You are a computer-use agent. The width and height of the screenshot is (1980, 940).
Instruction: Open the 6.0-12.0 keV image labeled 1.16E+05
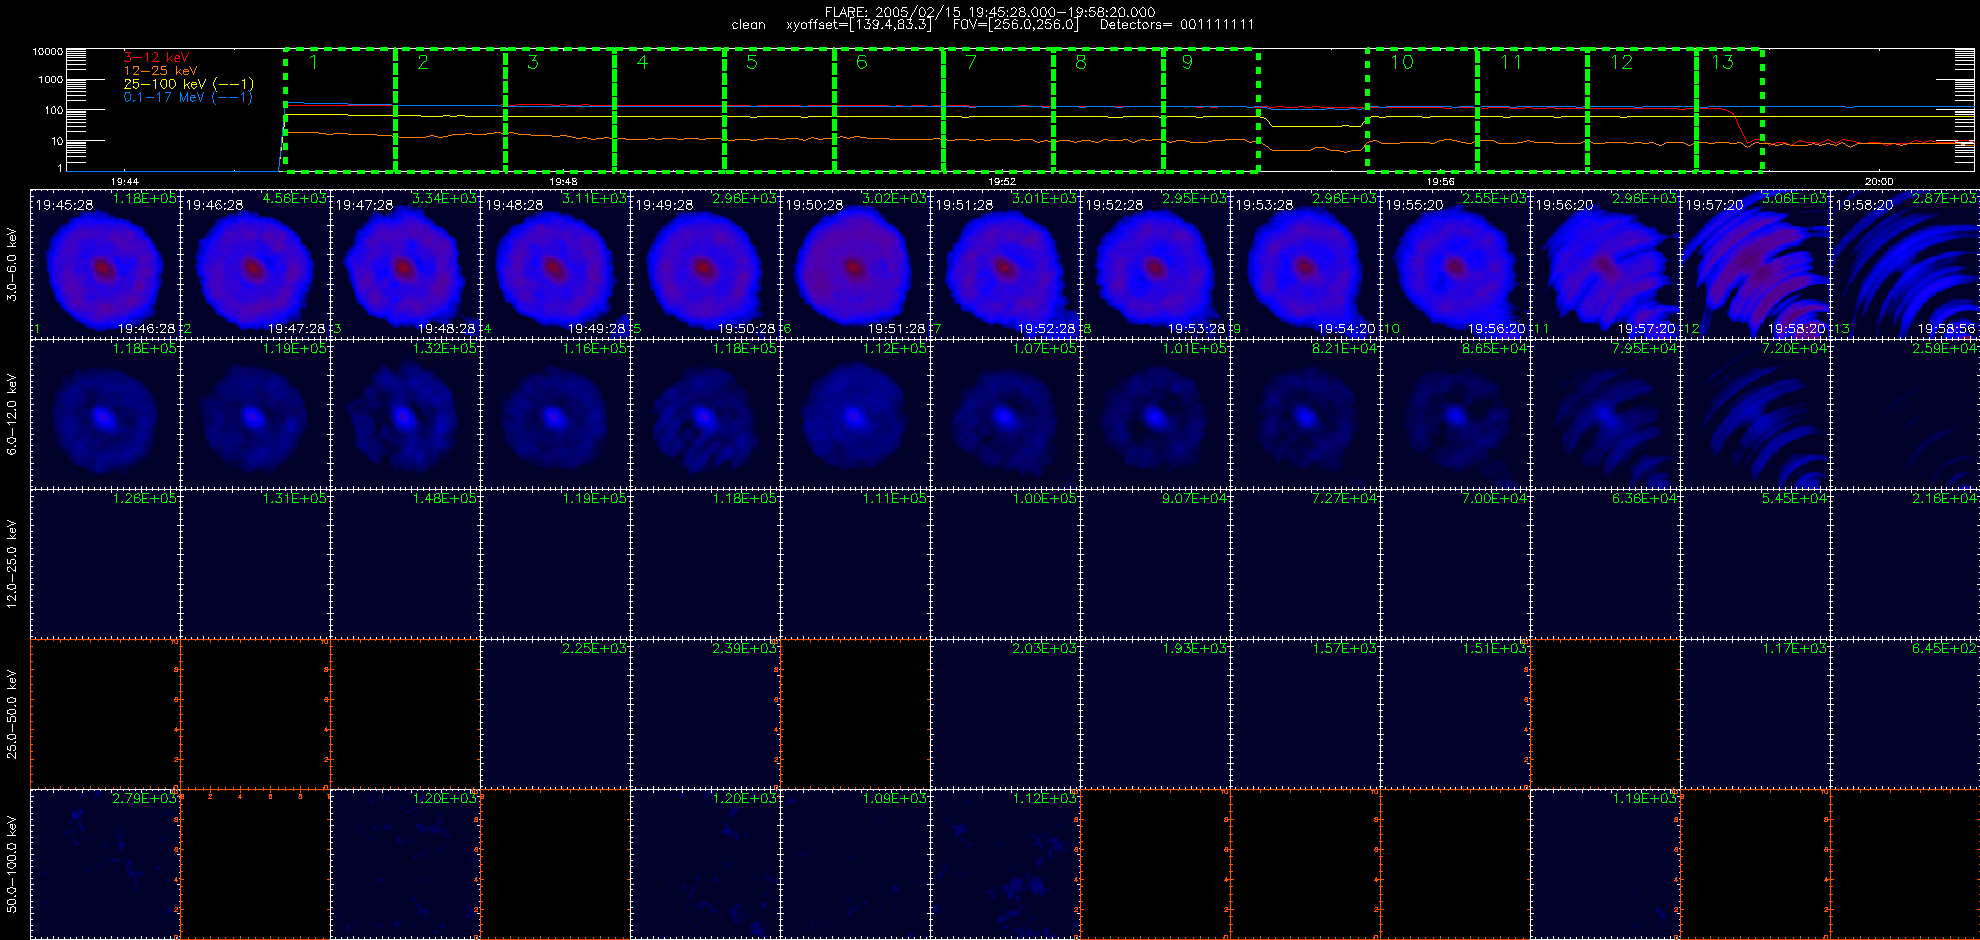coord(555,414)
